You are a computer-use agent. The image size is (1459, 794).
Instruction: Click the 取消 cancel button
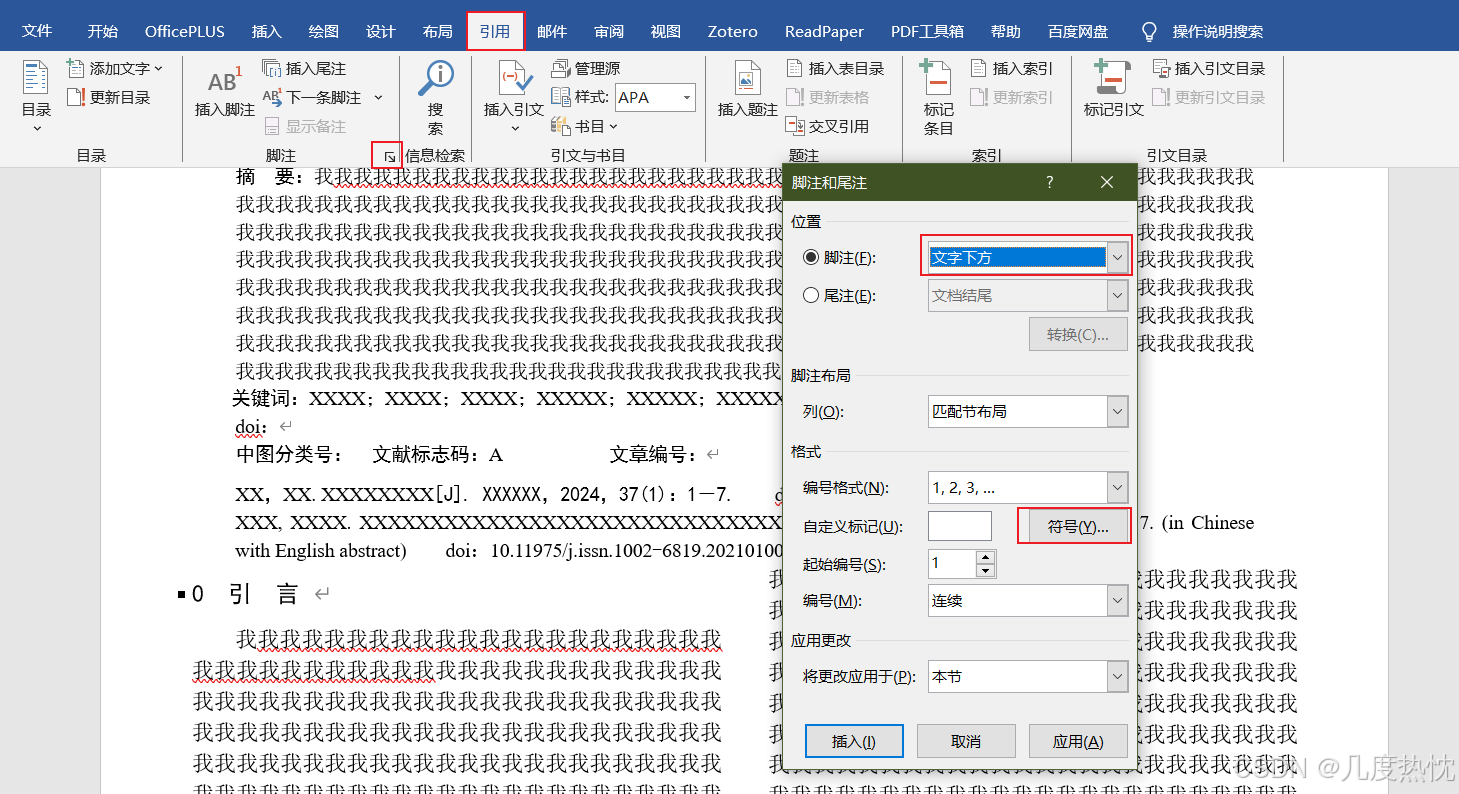[966, 741]
